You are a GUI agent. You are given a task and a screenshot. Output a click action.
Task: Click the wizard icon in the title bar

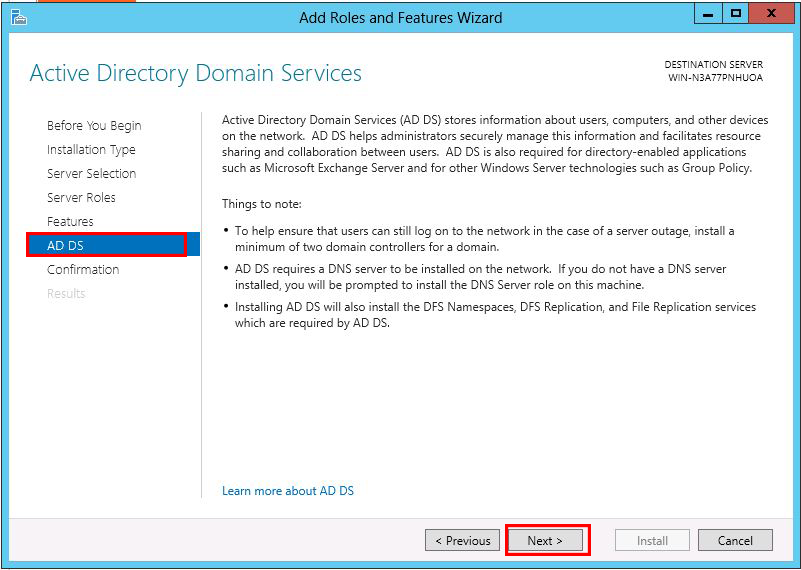(19, 18)
